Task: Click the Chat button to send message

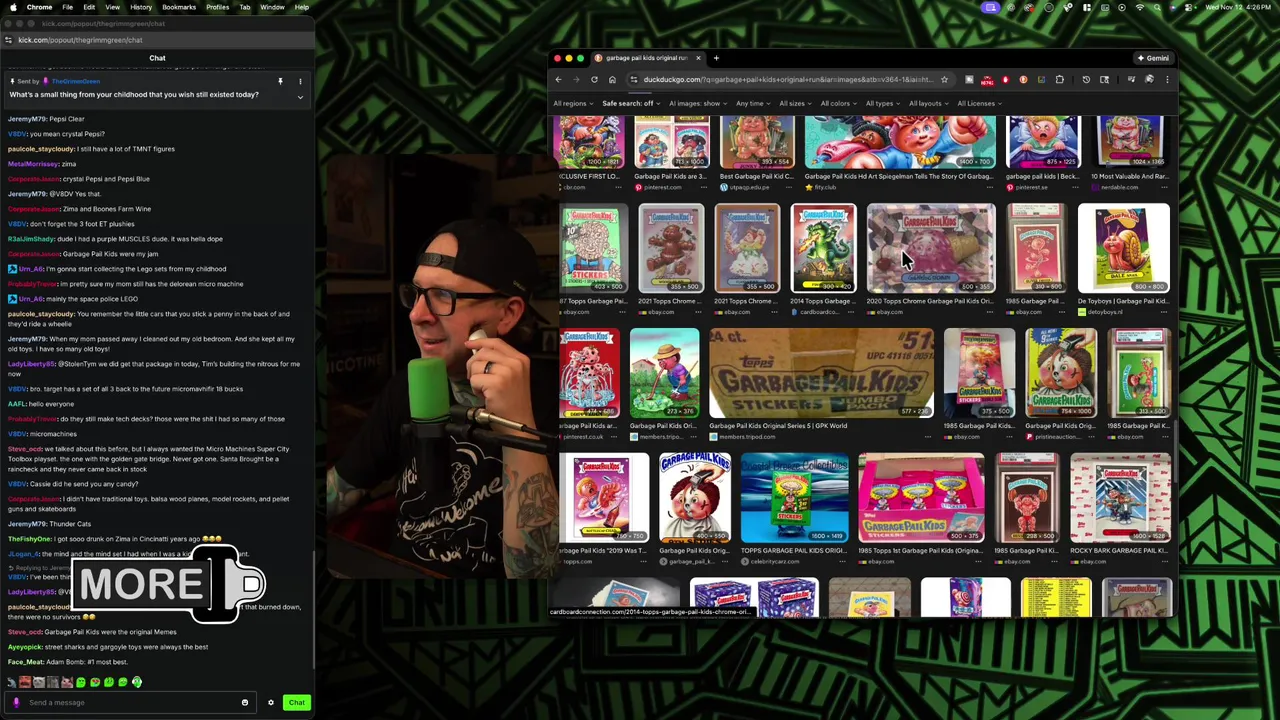Action: (296, 702)
